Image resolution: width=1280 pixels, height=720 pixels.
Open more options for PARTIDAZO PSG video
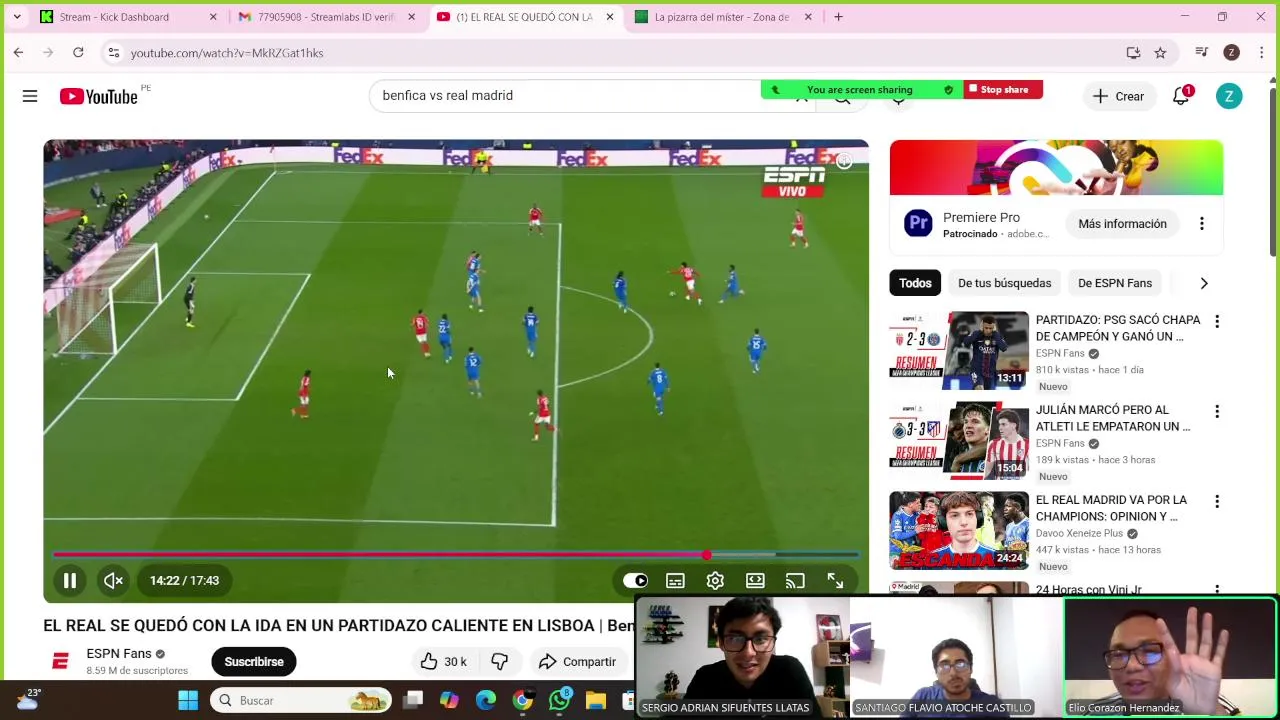coord(1217,321)
